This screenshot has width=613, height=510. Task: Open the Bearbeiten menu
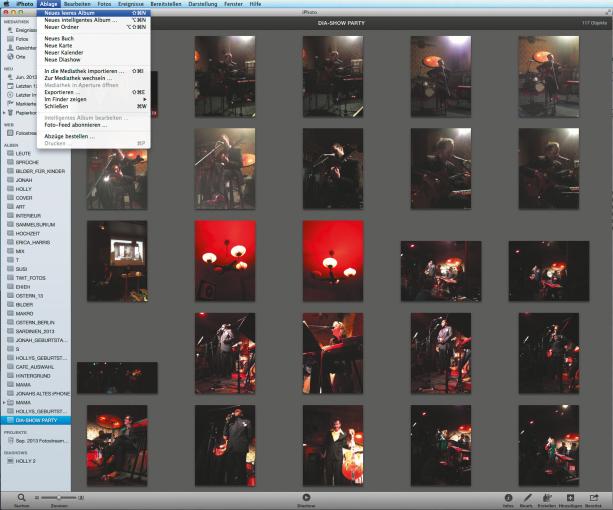77,4
